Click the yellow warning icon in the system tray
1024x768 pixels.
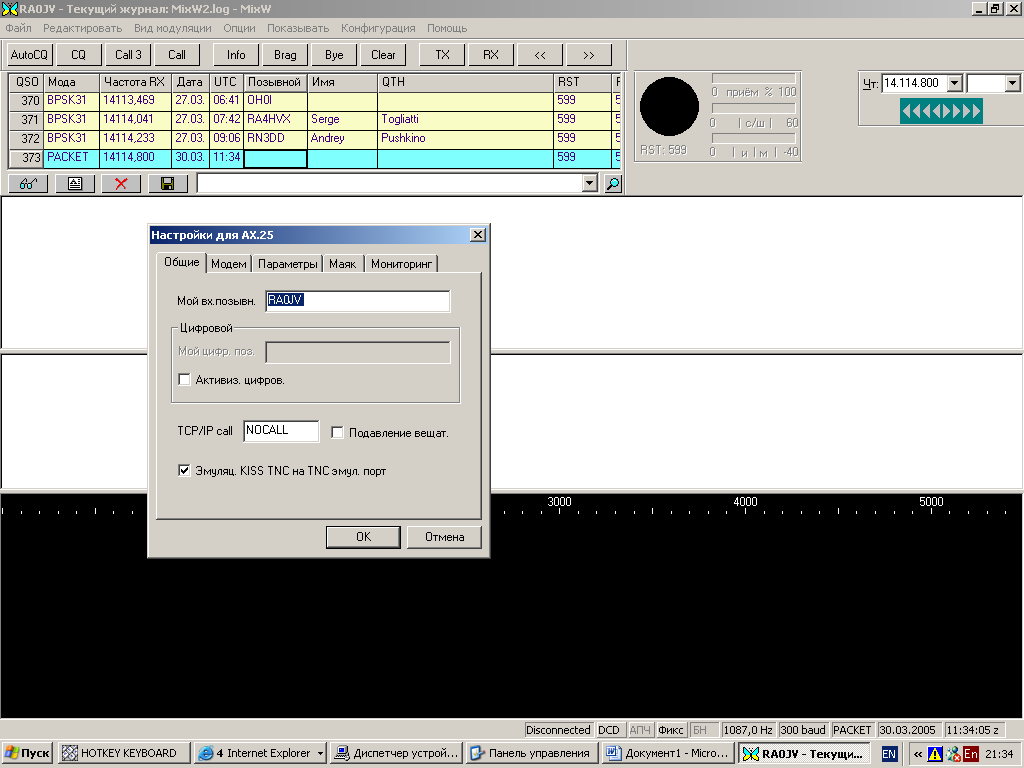coord(935,754)
